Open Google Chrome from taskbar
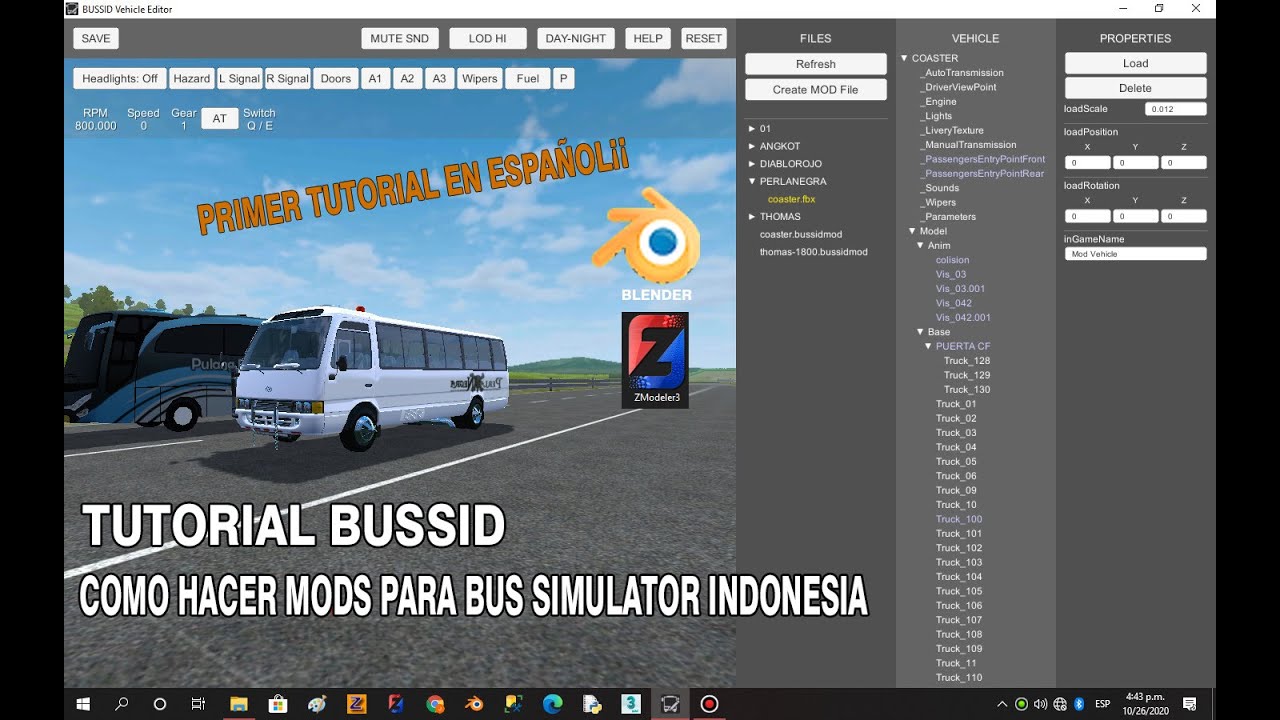 tap(435, 704)
